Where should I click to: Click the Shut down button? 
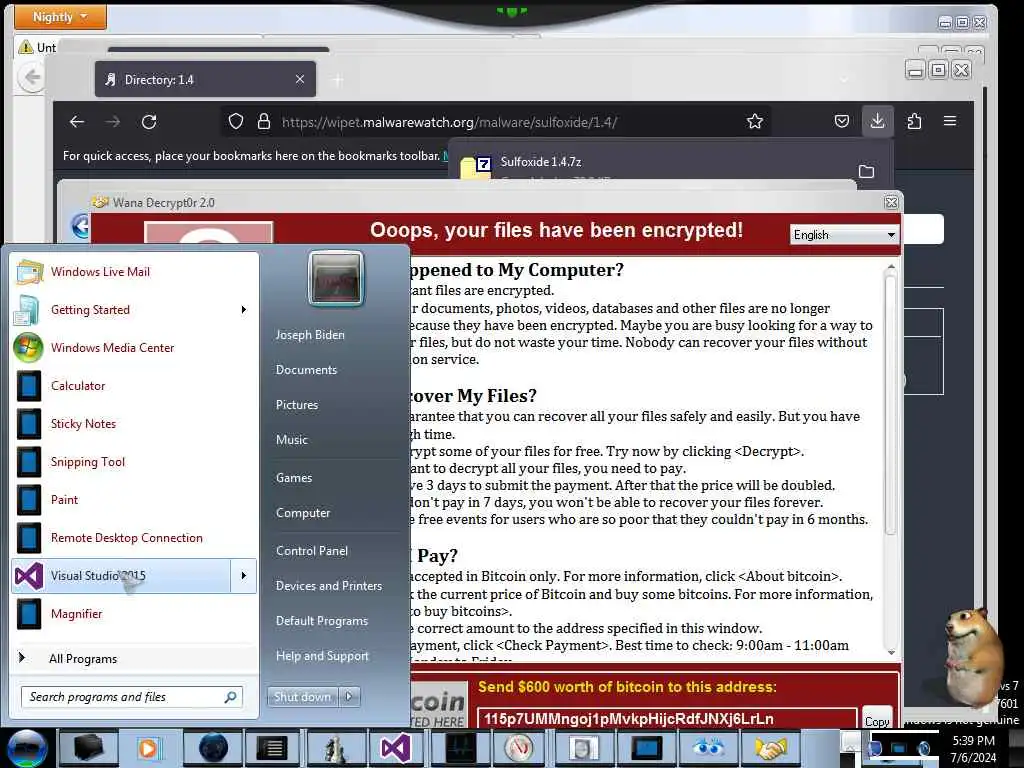(302, 697)
